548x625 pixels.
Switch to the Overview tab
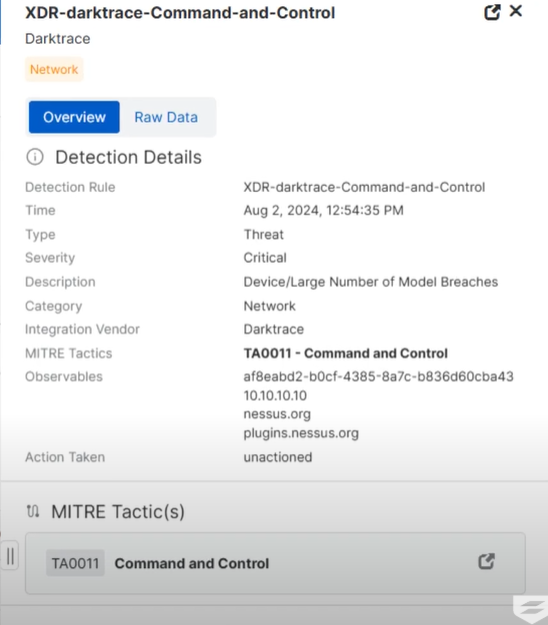point(74,117)
